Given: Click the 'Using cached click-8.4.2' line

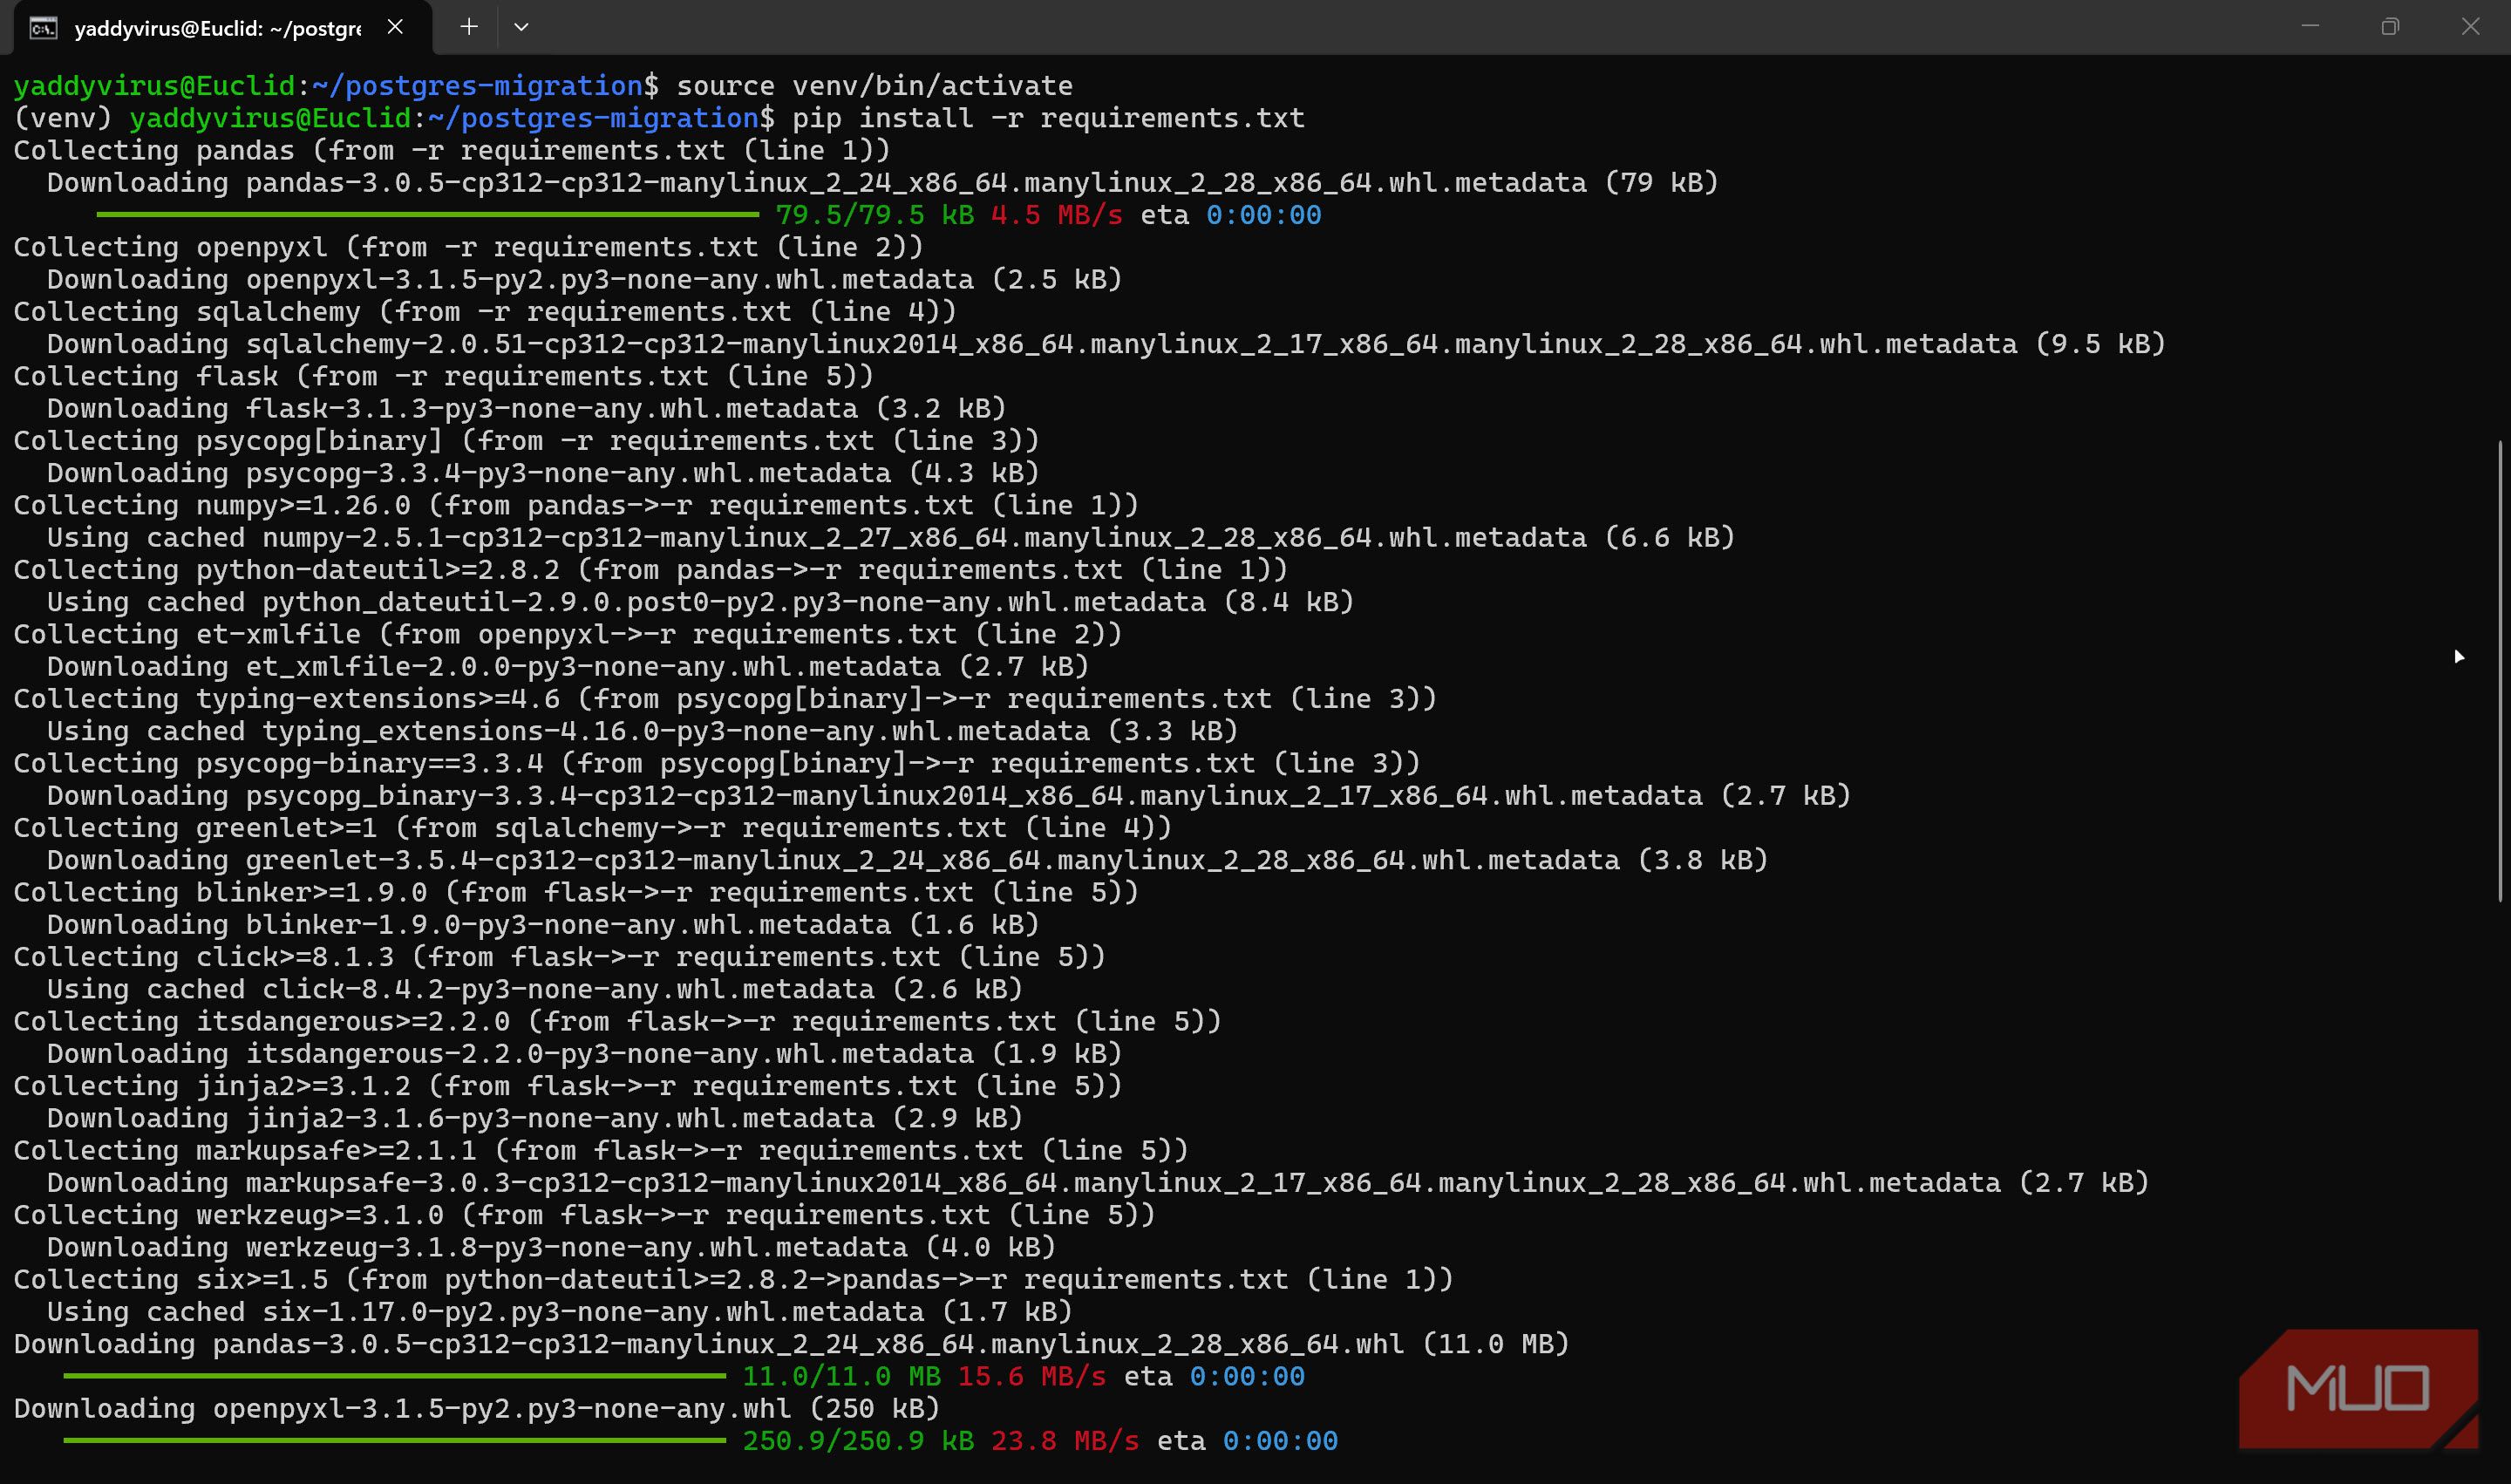Looking at the screenshot, I should 534,989.
